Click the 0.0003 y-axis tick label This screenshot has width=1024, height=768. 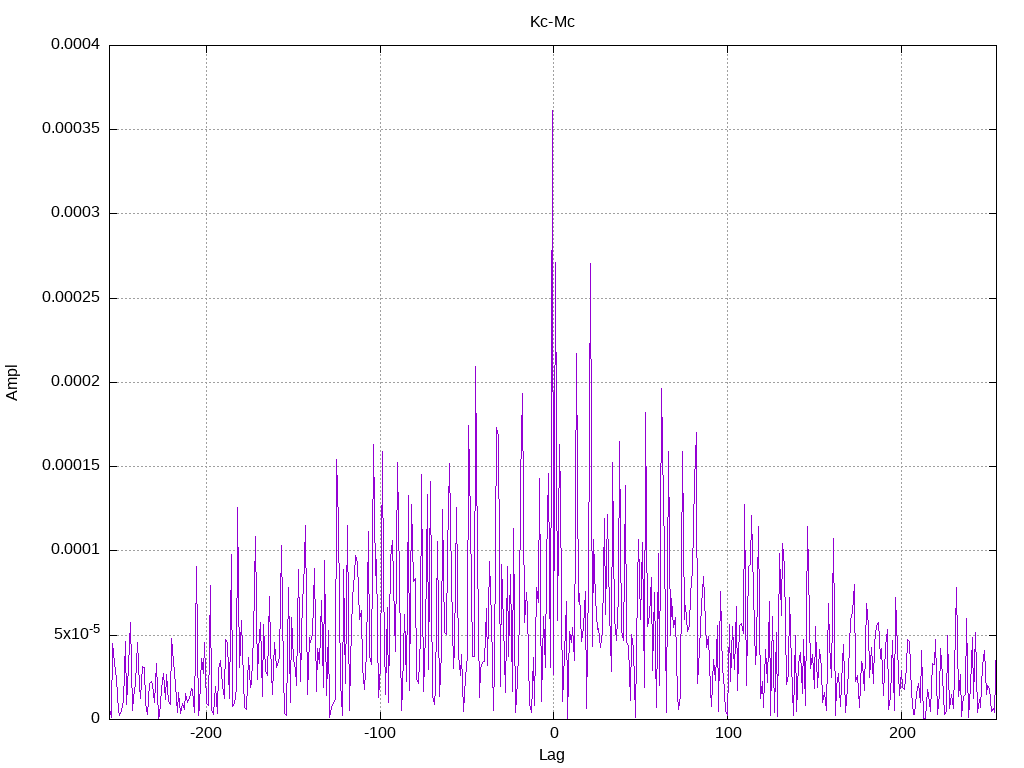point(76,212)
